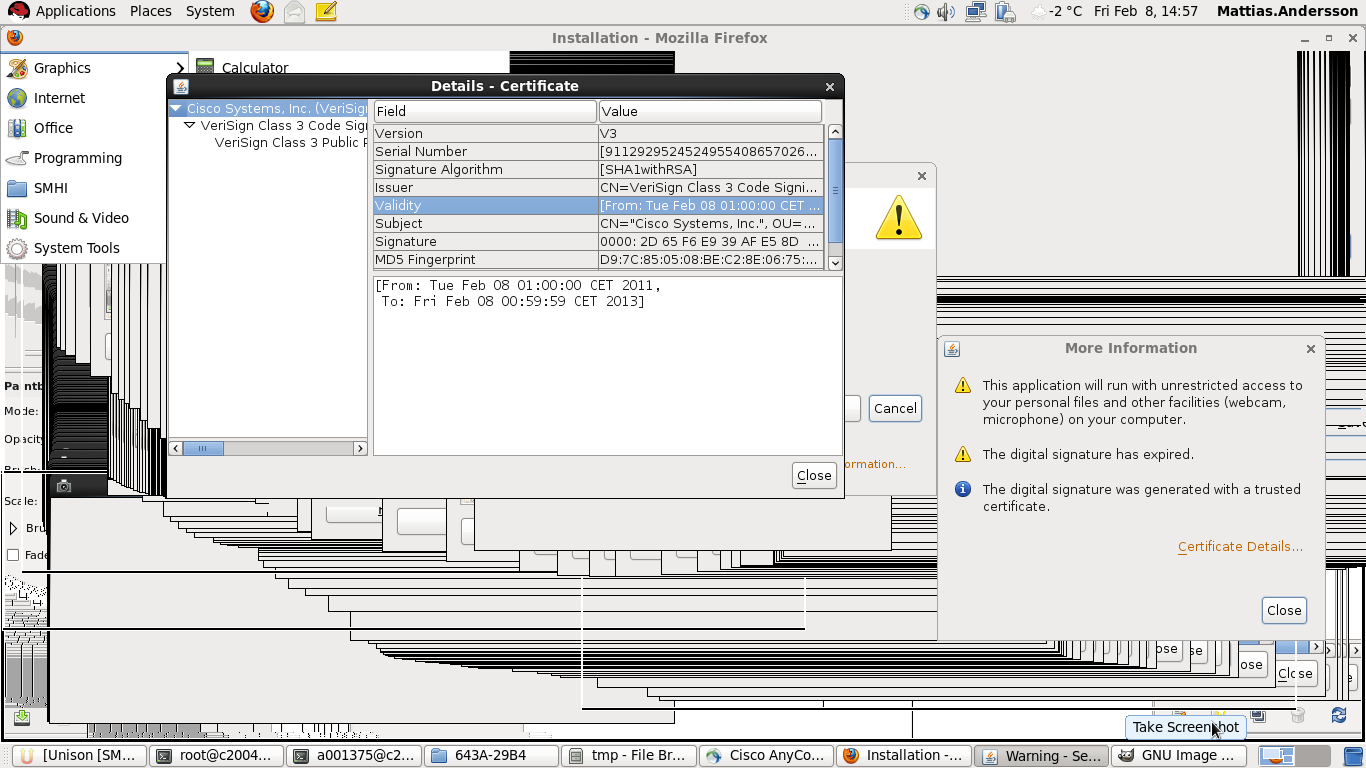
Task: Launch Calculator from the submenu
Action: [254, 68]
